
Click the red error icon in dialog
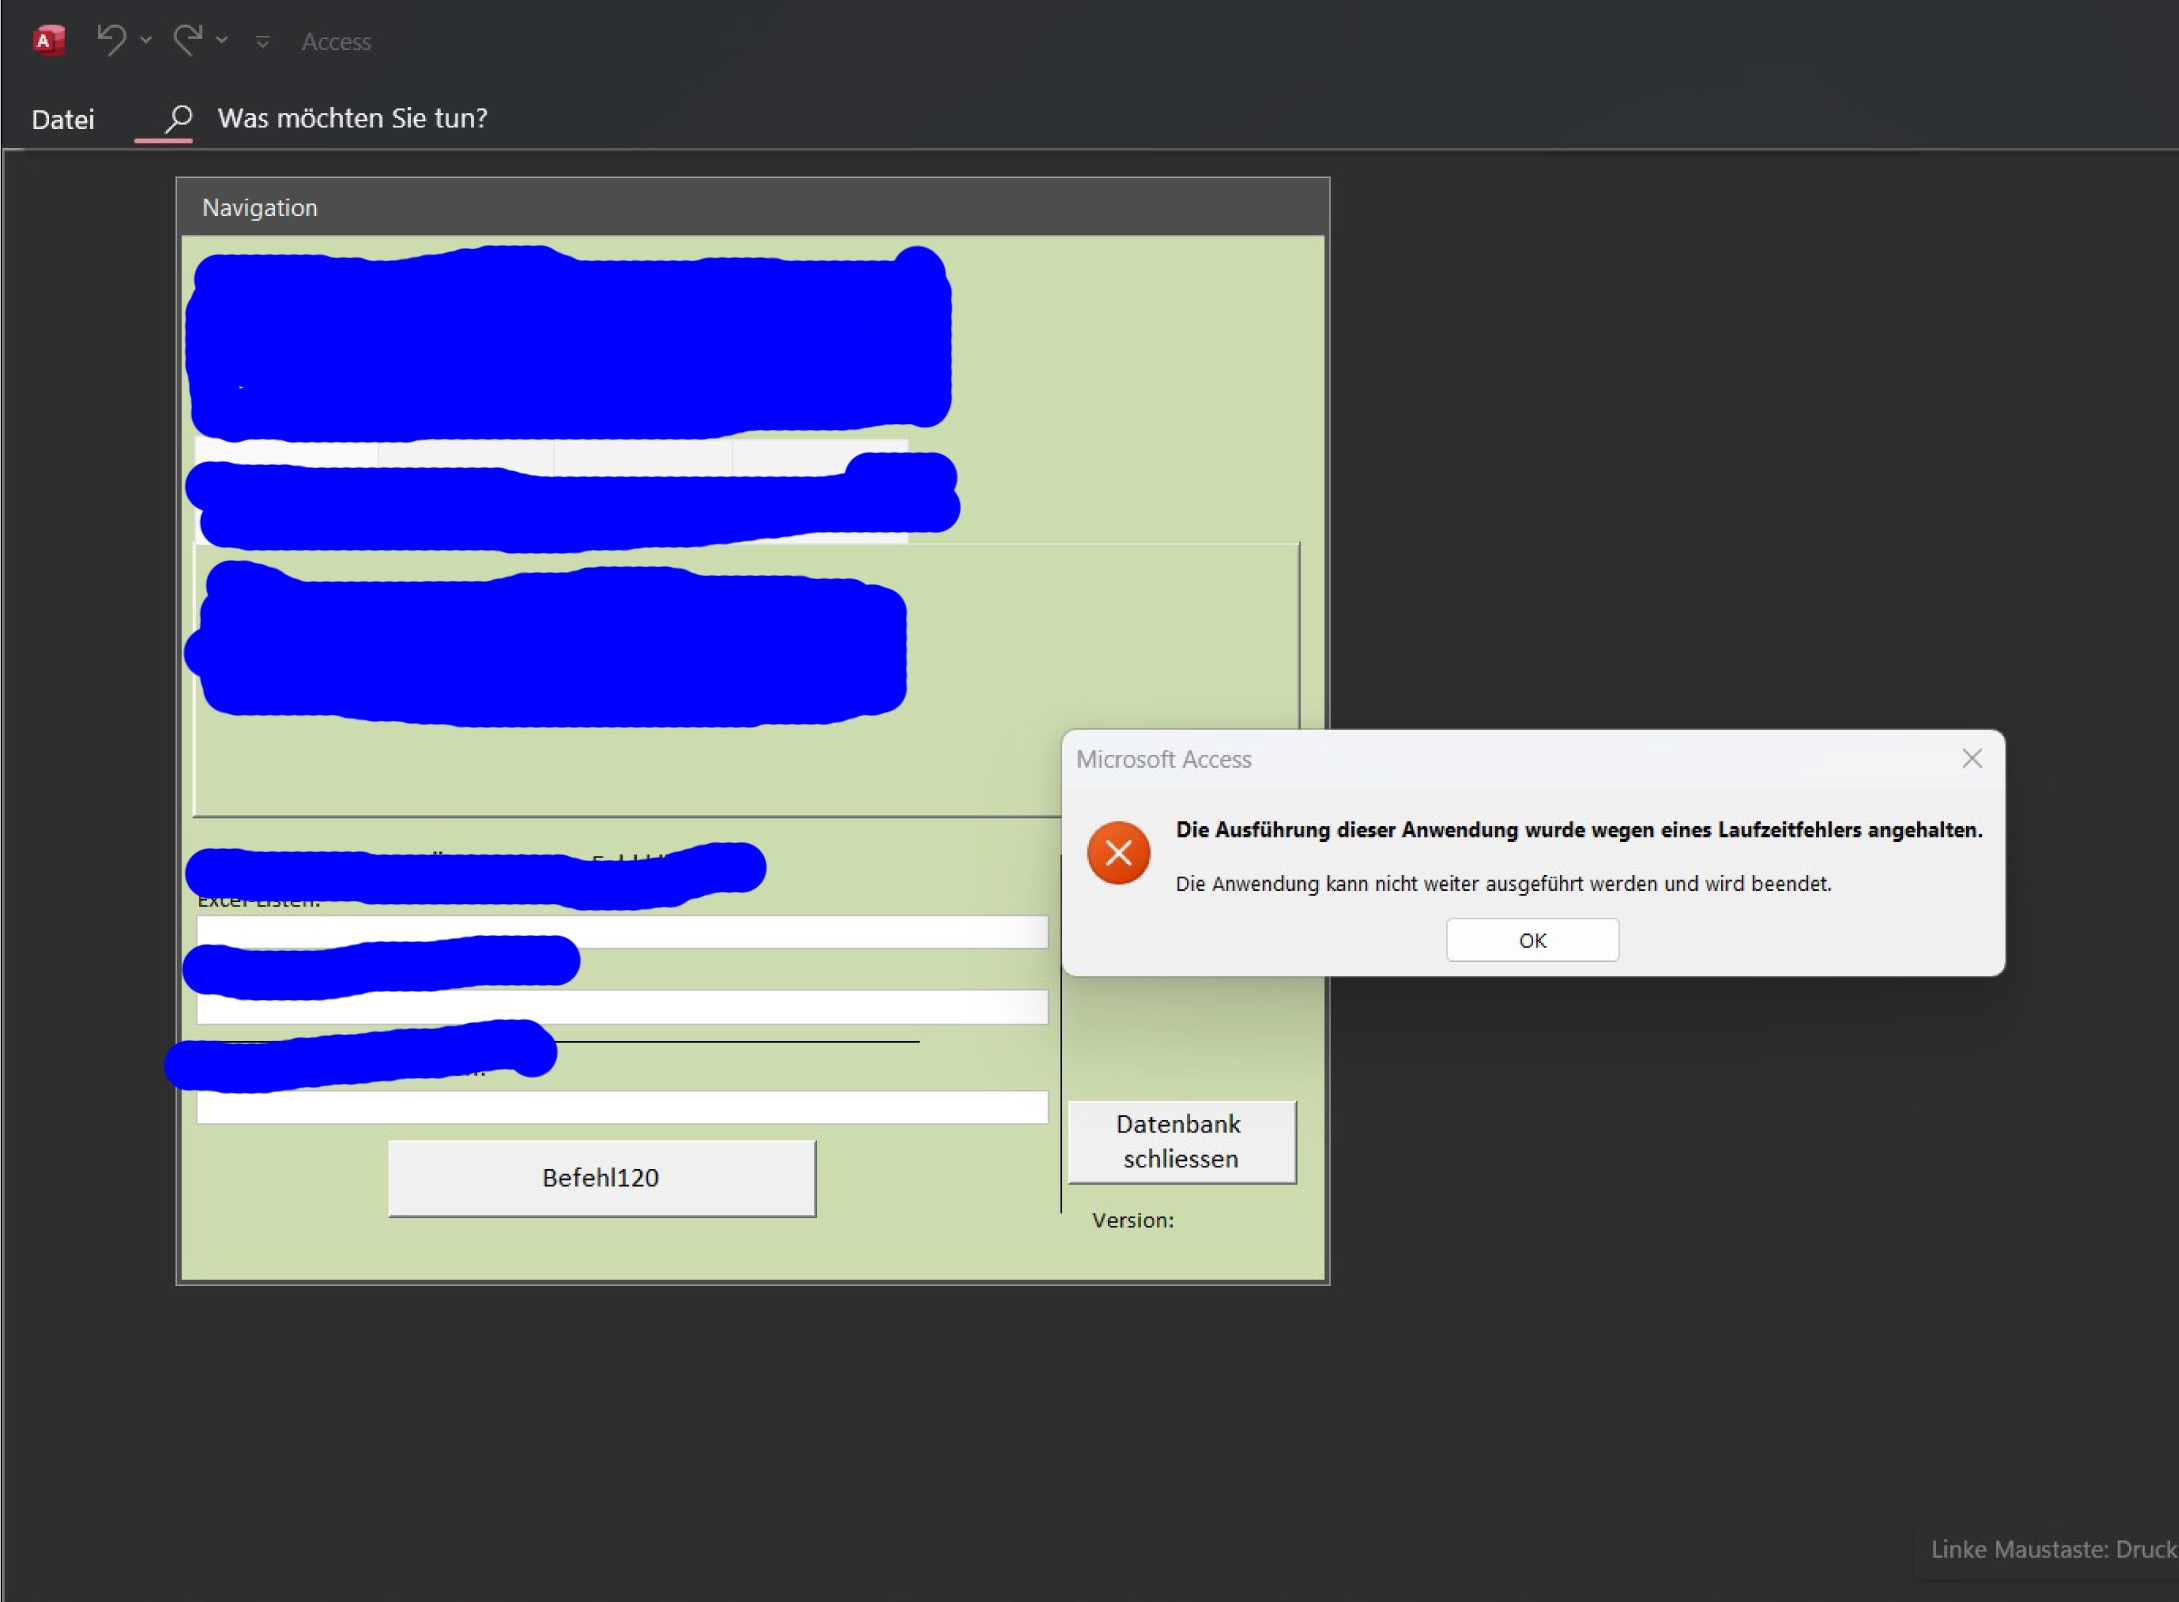coord(1118,853)
